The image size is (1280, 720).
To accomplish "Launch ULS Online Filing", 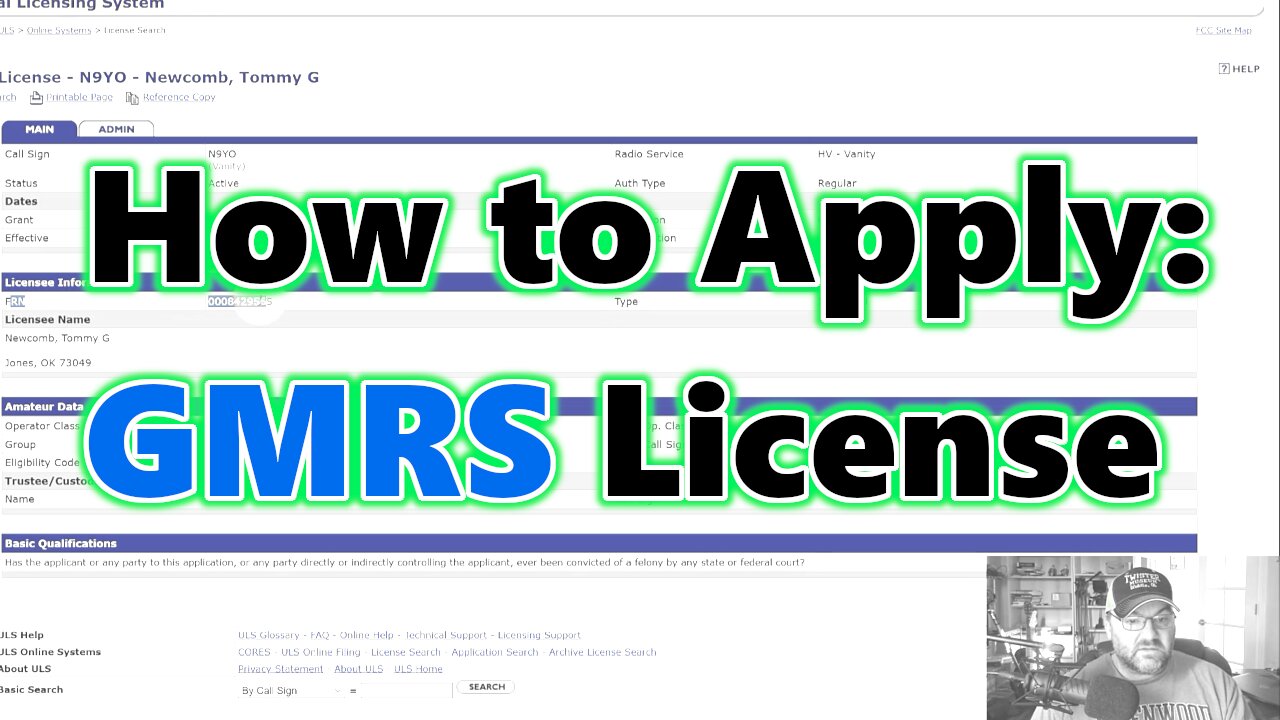I will click(320, 652).
